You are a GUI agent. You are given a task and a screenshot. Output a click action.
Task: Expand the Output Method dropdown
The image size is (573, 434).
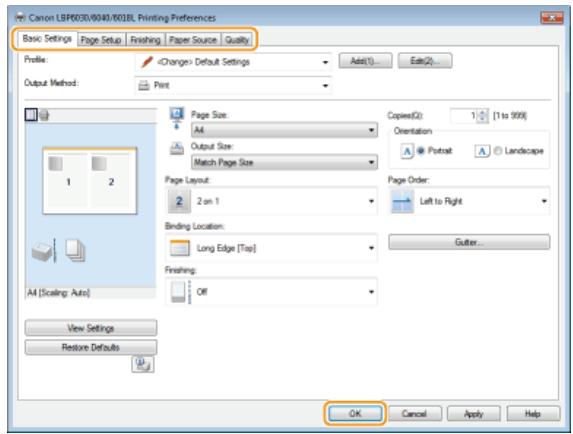(x=233, y=85)
